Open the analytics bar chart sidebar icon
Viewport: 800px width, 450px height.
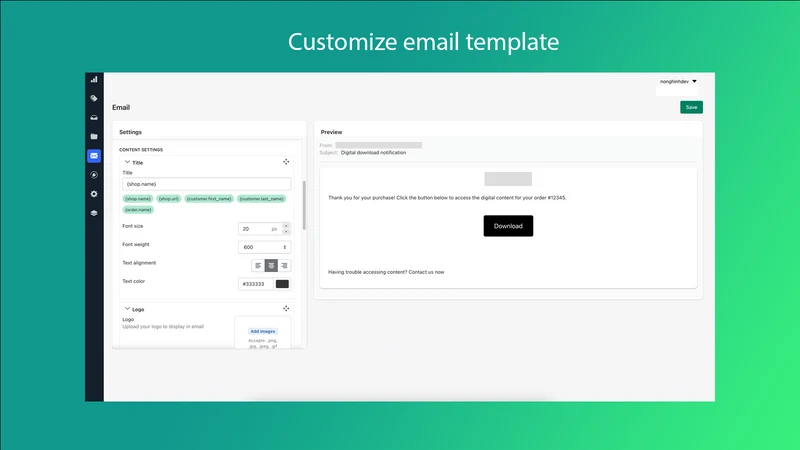pos(94,80)
